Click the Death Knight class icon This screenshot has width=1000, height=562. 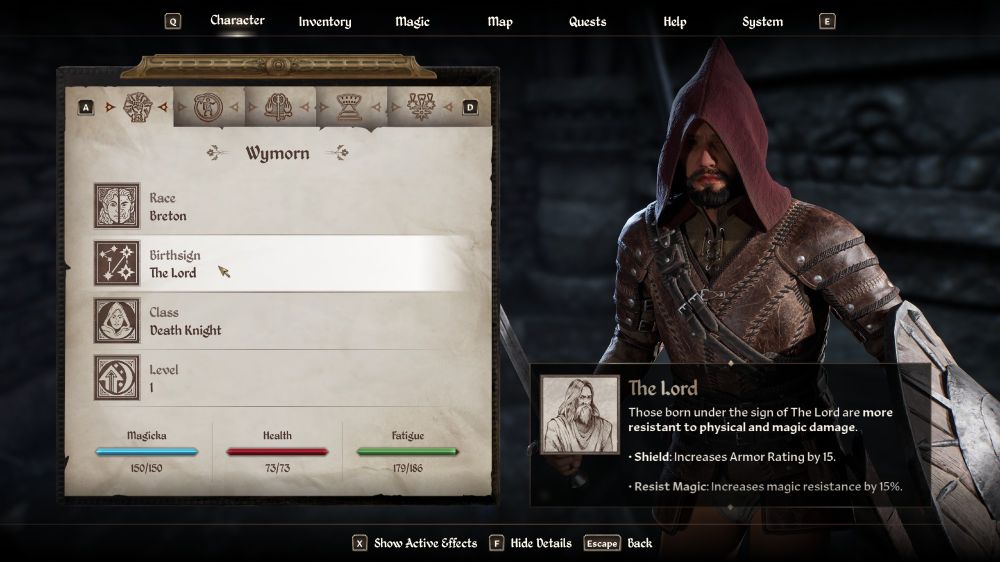(117, 320)
